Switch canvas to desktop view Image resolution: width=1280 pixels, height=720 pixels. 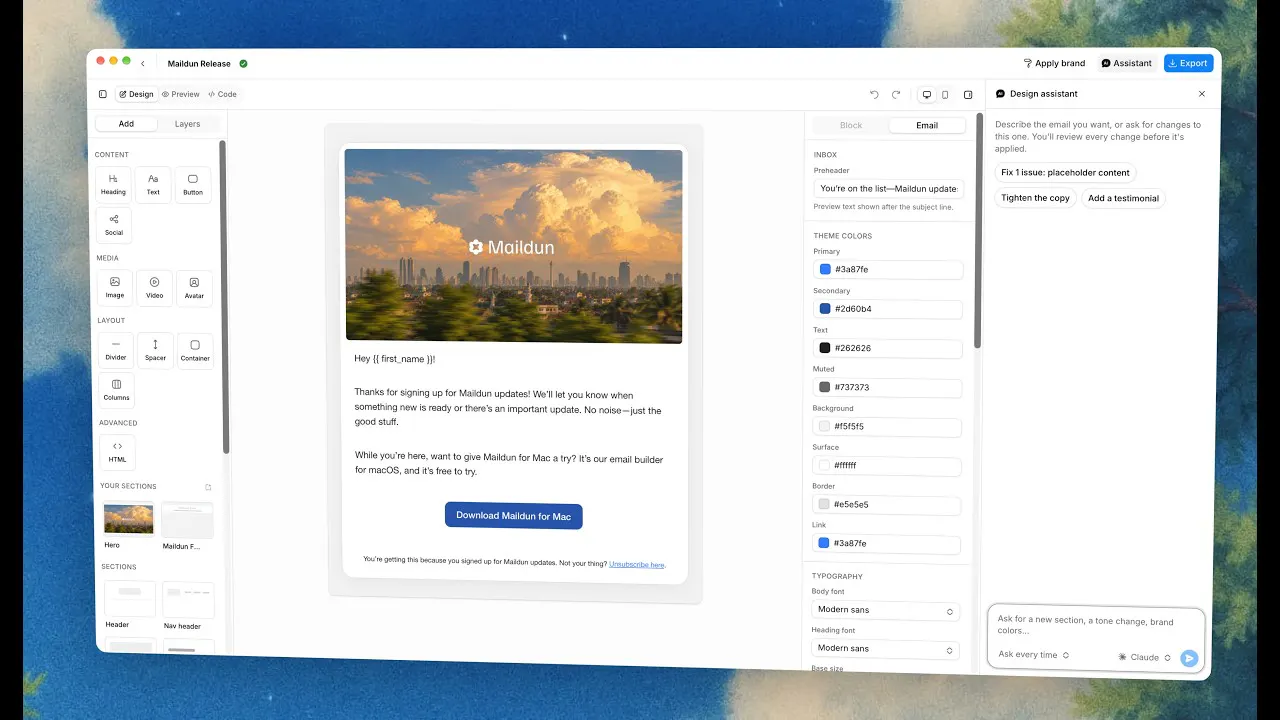(927, 95)
